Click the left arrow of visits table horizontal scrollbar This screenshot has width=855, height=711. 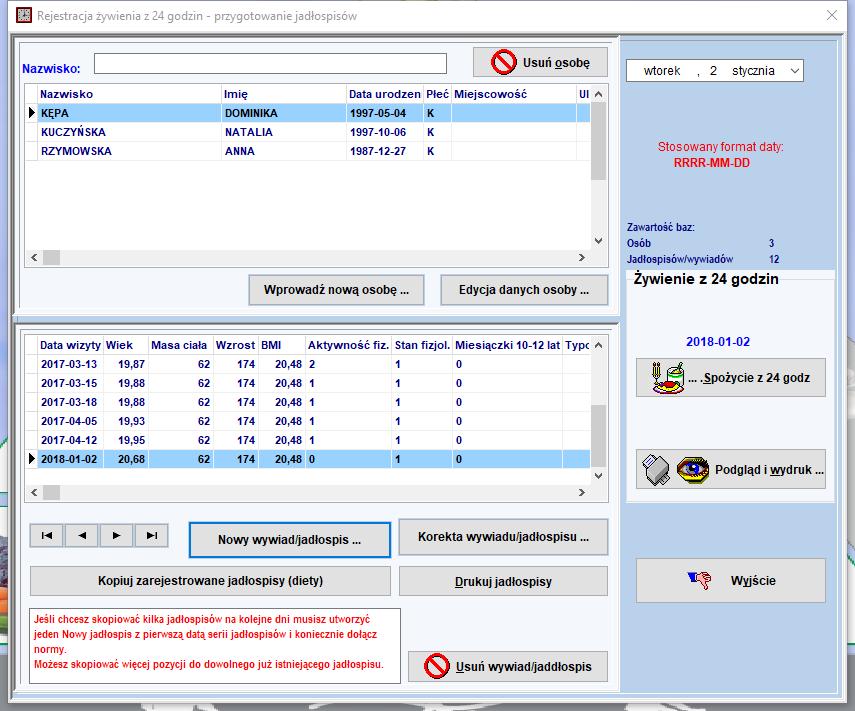34,492
